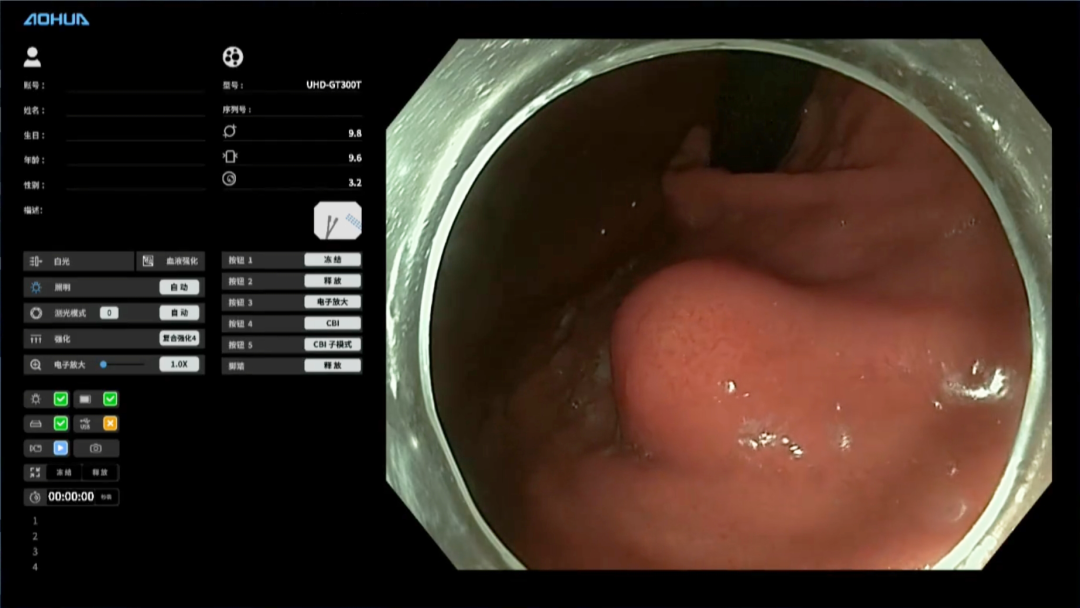The image size is (1080, 608).
Task: Click the 测光模式 aperture icon
Action: pyautogui.click(x=36, y=313)
